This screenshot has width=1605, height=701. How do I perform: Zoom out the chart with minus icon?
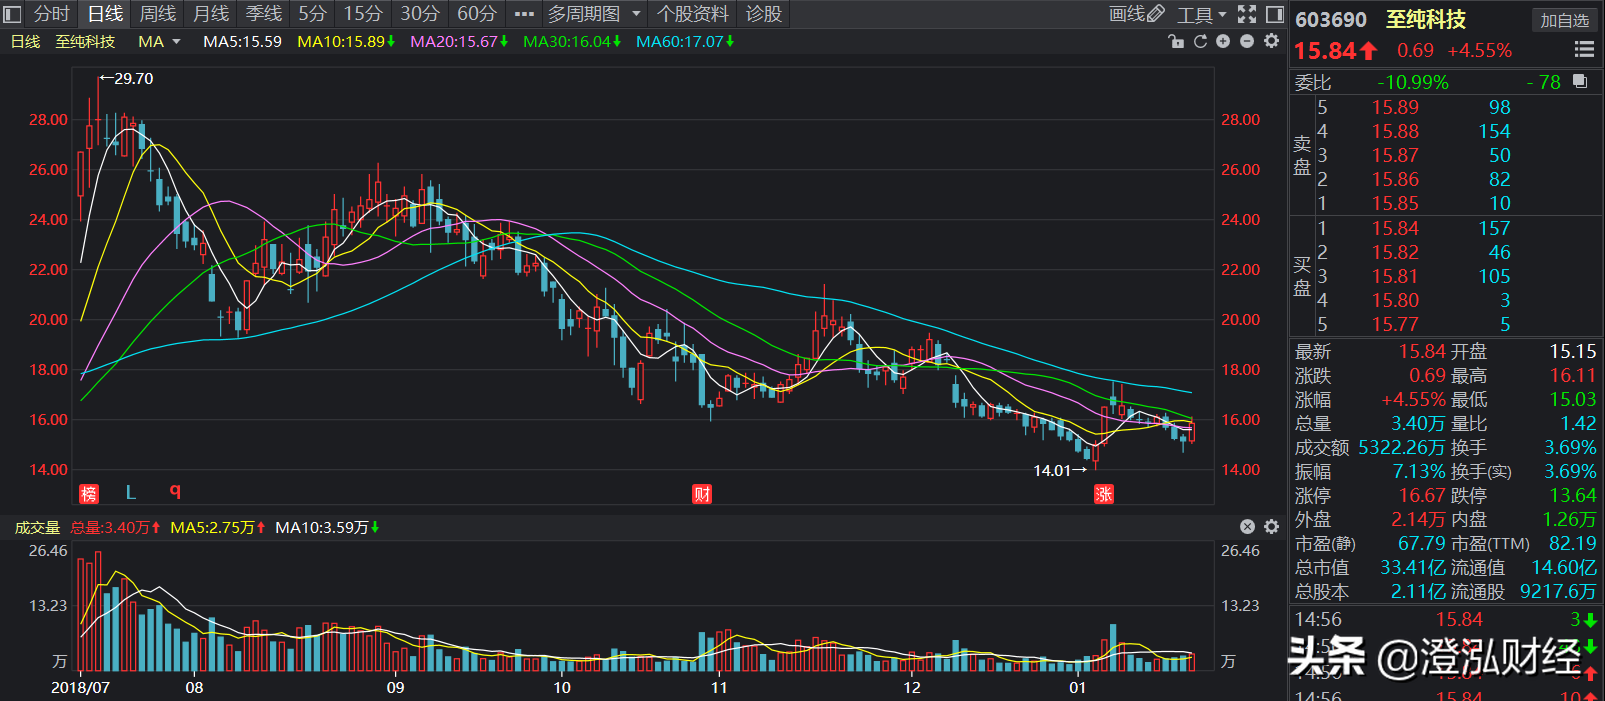pos(1247,41)
